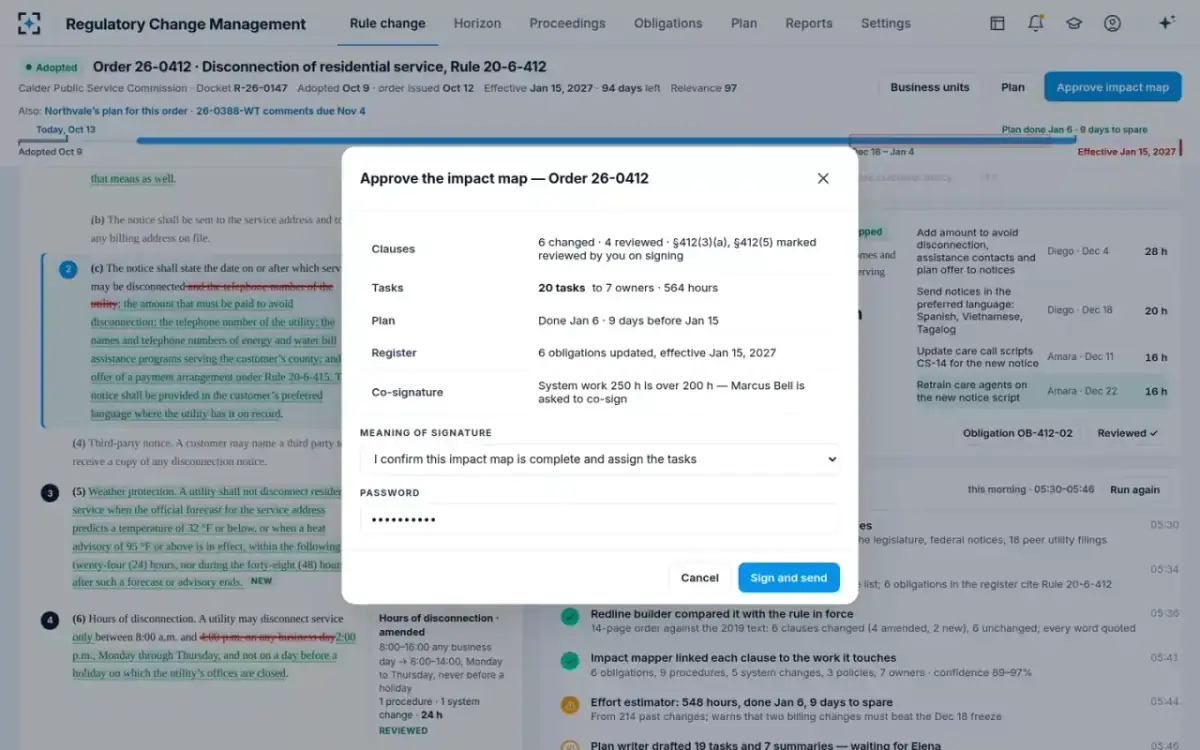
Task: Select the Update care call scripts task
Action: click(x=1041, y=357)
